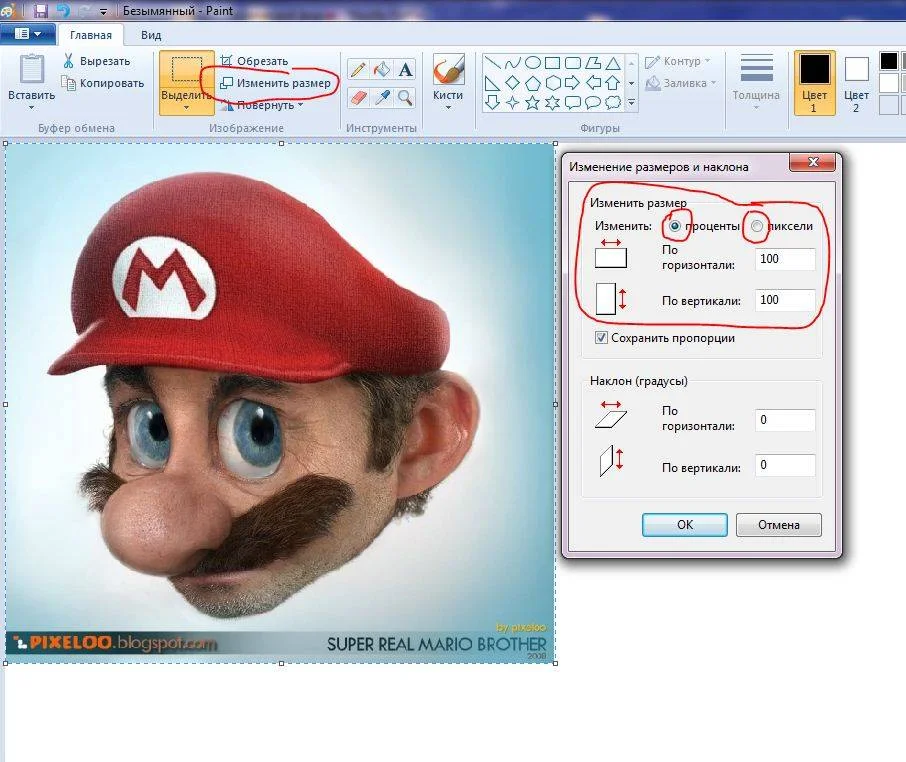
Task: Expand the shapes gallery more arrow
Action: (632, 103)
